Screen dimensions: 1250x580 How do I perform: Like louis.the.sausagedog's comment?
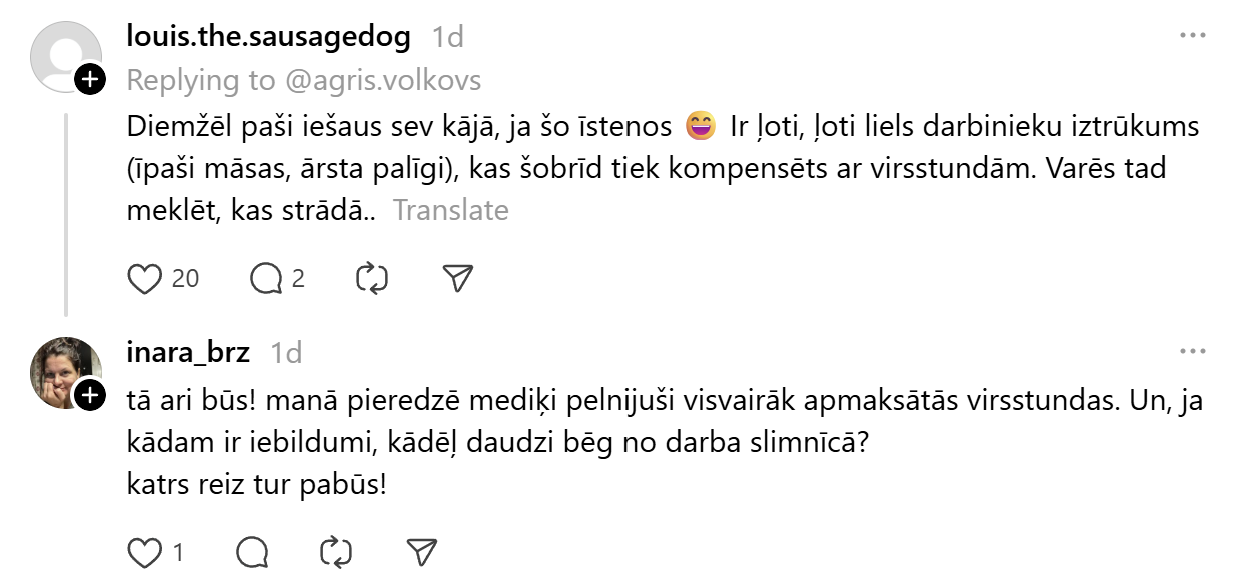coord(144,278)
